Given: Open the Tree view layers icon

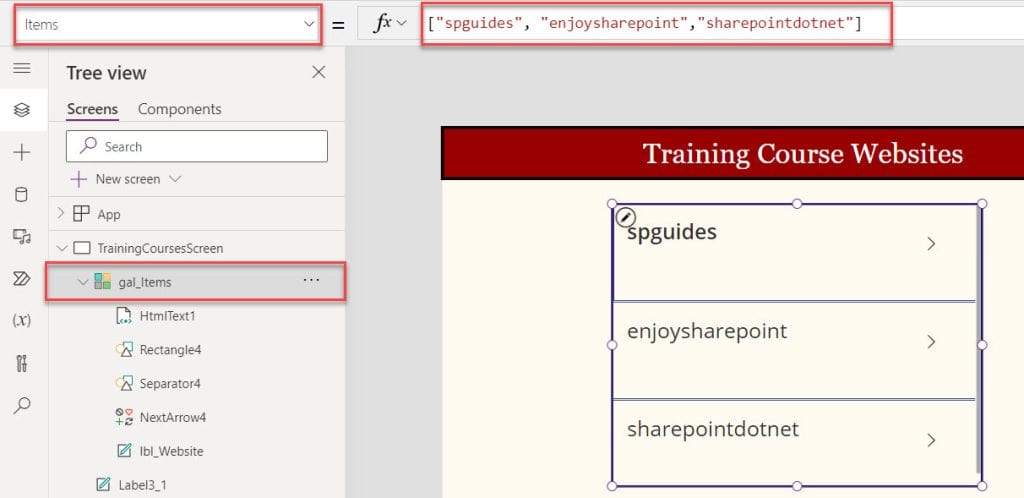Looking at the screenshot, I should coord(22,110).
